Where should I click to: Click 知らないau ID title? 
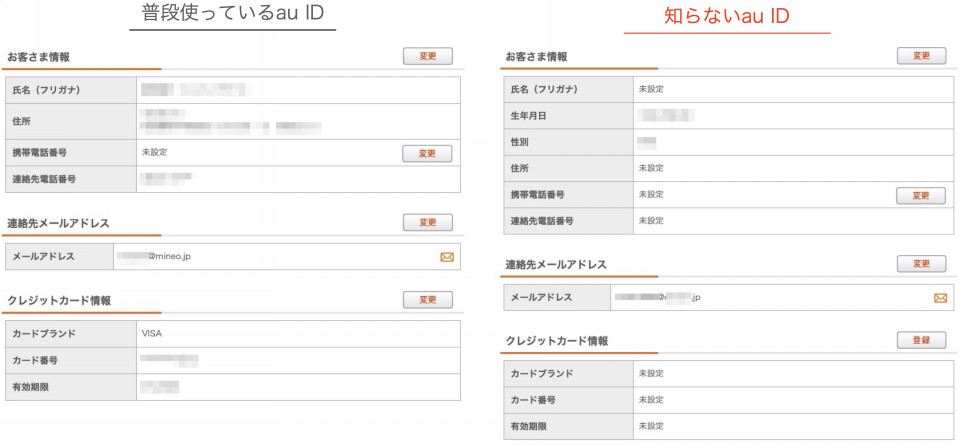coord(727,16)
